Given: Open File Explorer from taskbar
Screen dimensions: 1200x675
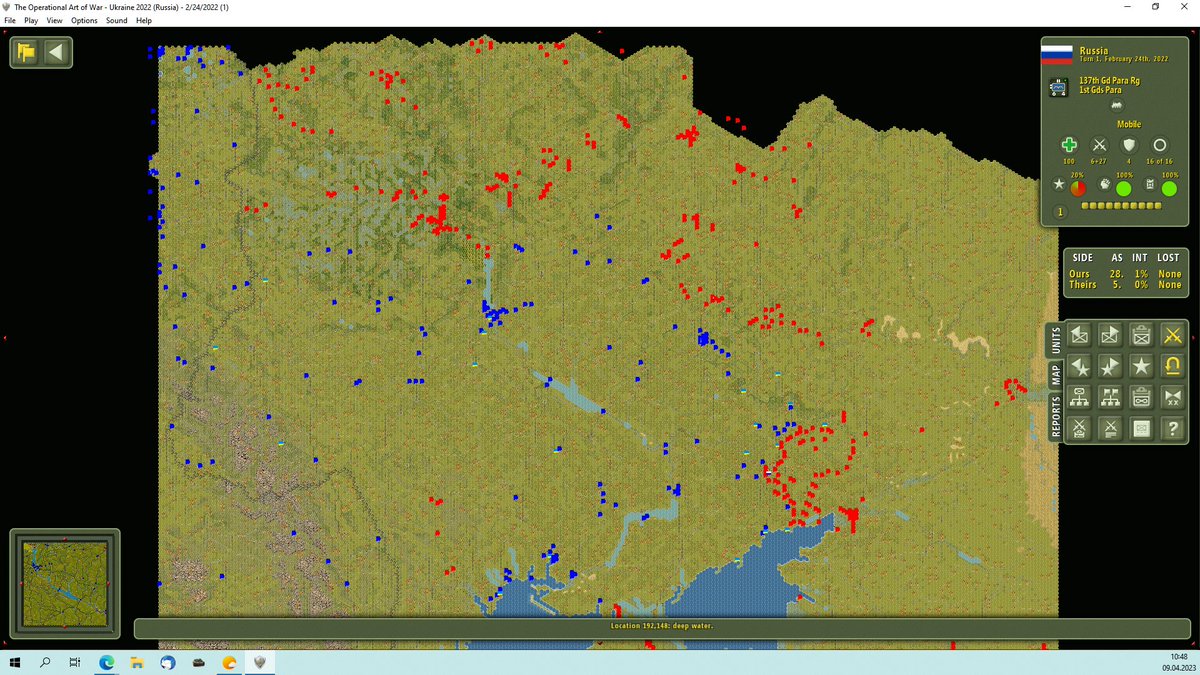Looking at the screenshot, I should pyautogui.click(x=137, y=662).
